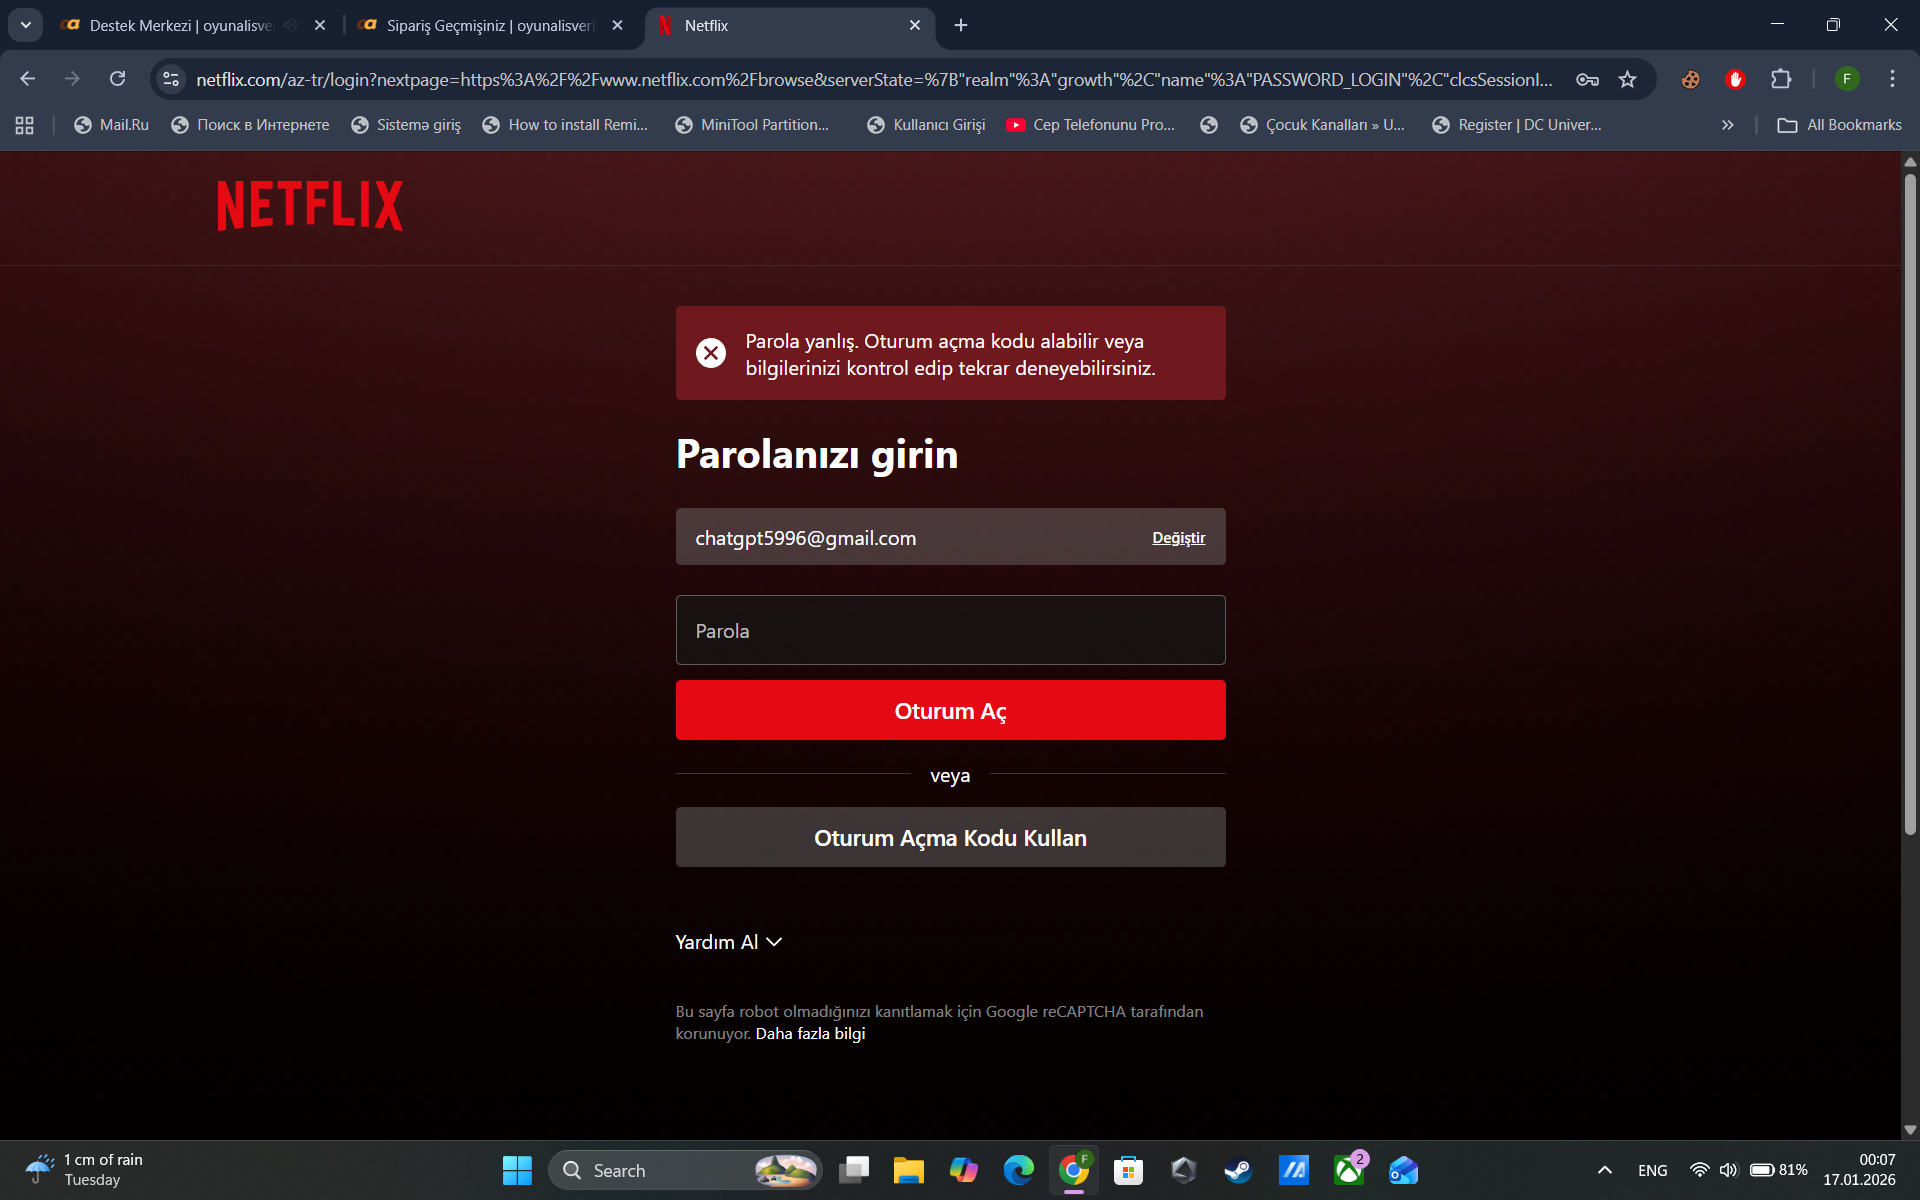Open Microsoft Store from the taskbar

(1129, 1170)
